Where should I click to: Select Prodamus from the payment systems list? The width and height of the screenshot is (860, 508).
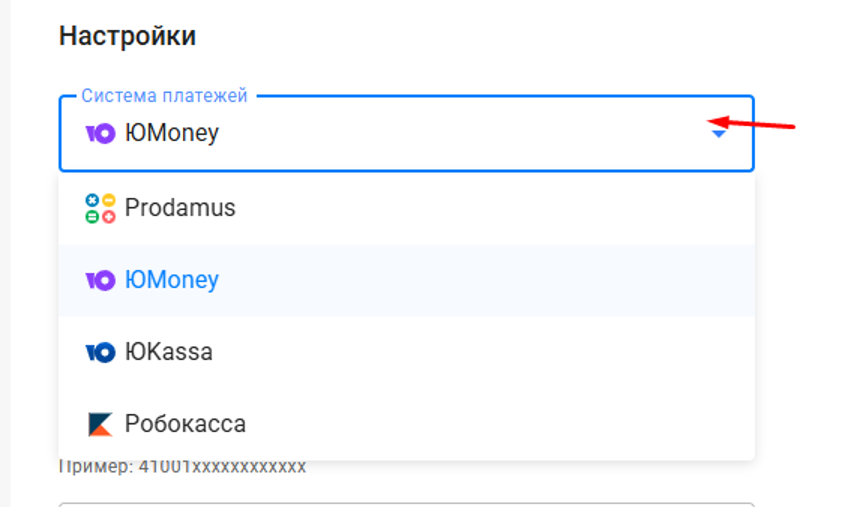(x=180, y=208)
